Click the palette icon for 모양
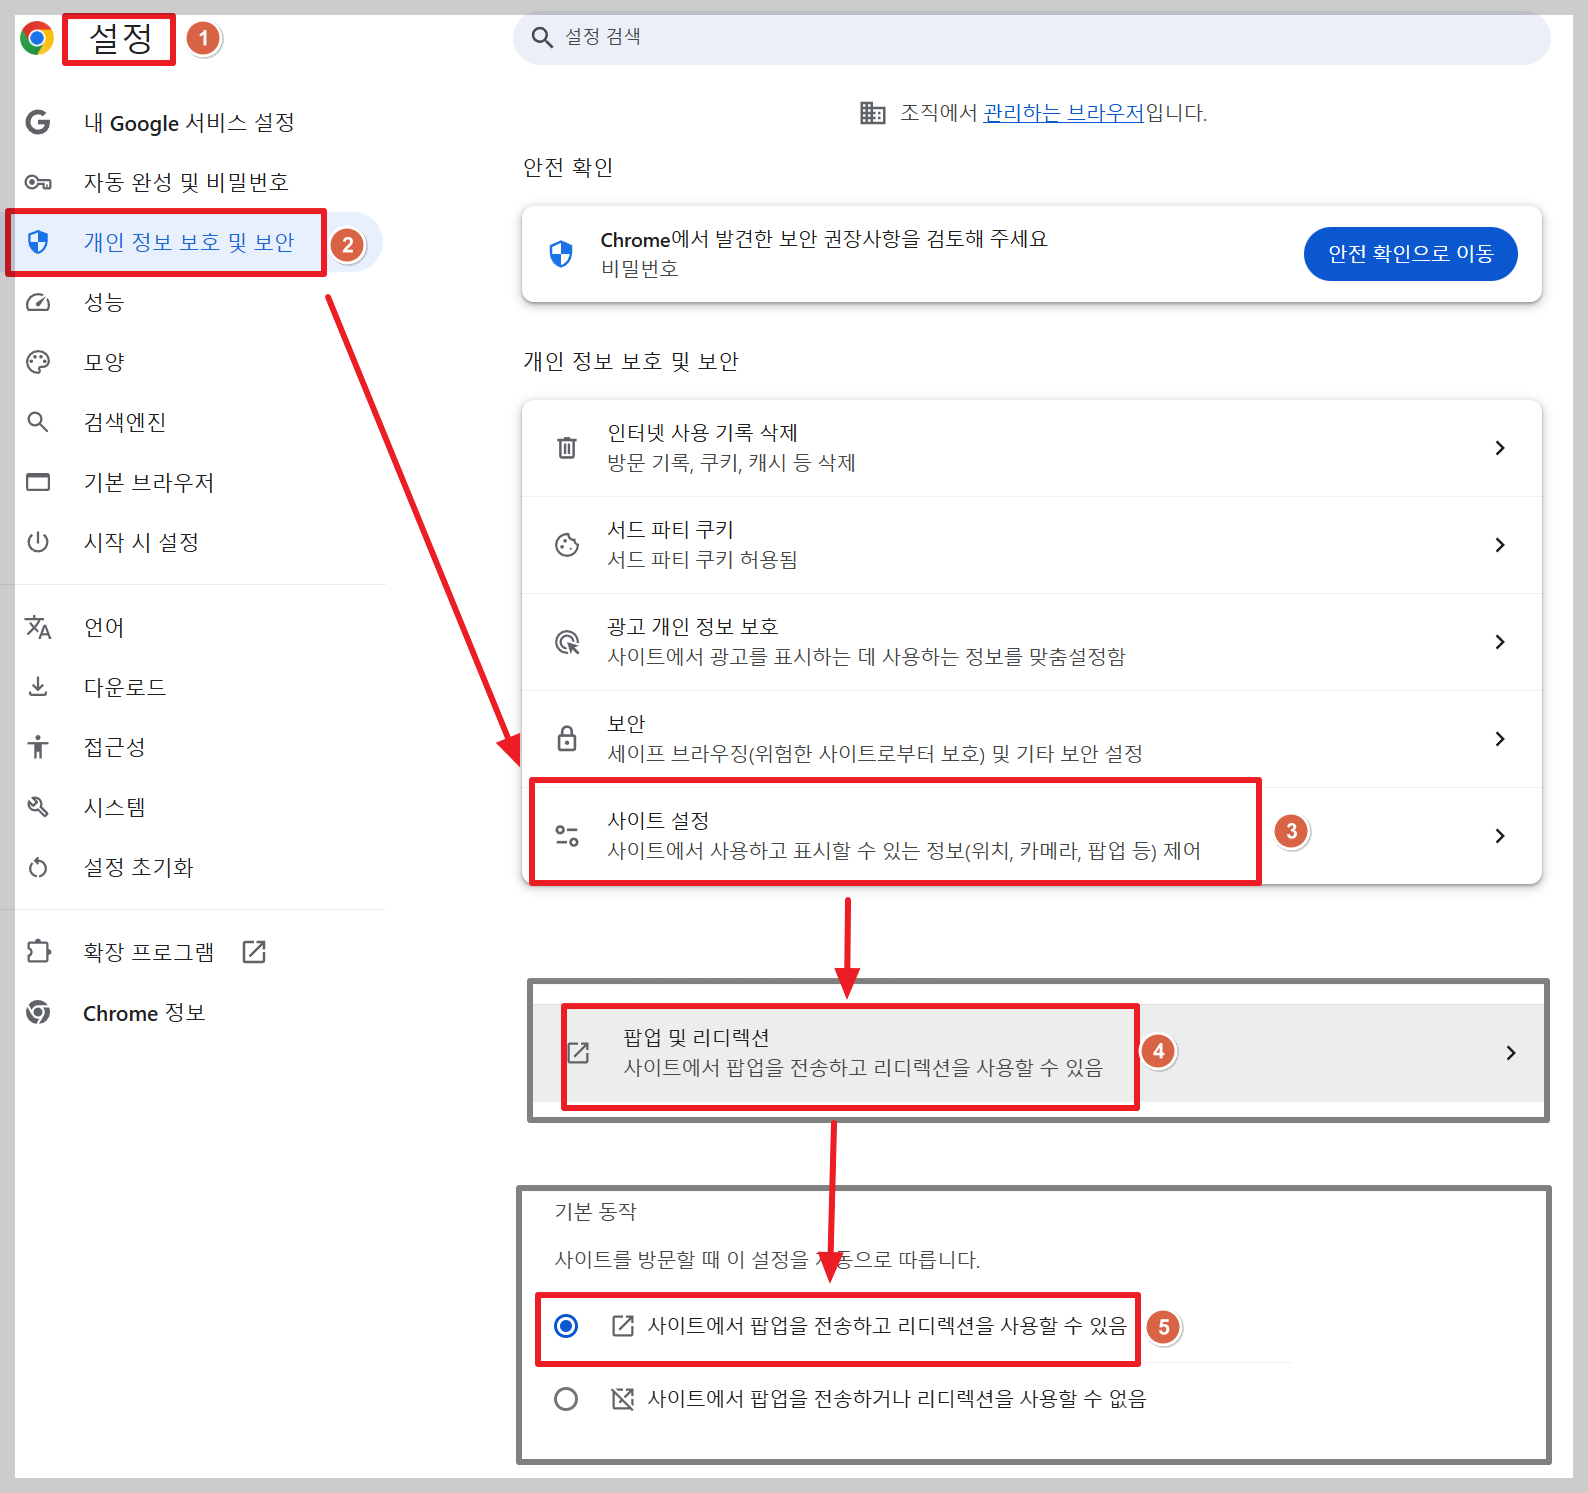 click(x=38, y=362)
